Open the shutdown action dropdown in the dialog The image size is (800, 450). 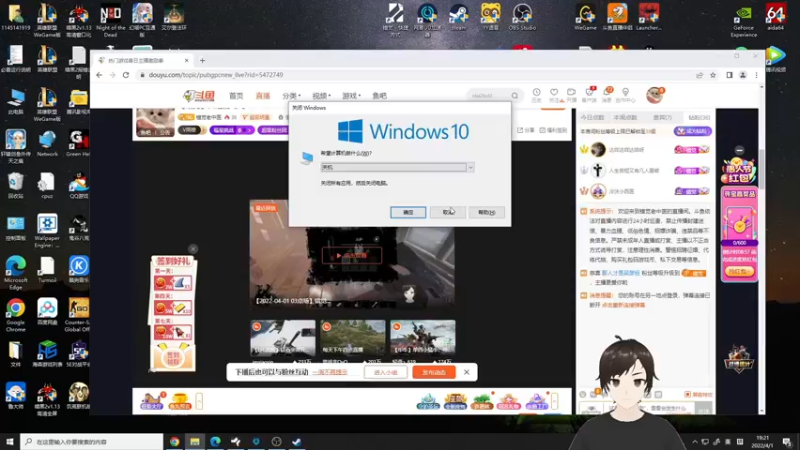click(x=470, y=167)
